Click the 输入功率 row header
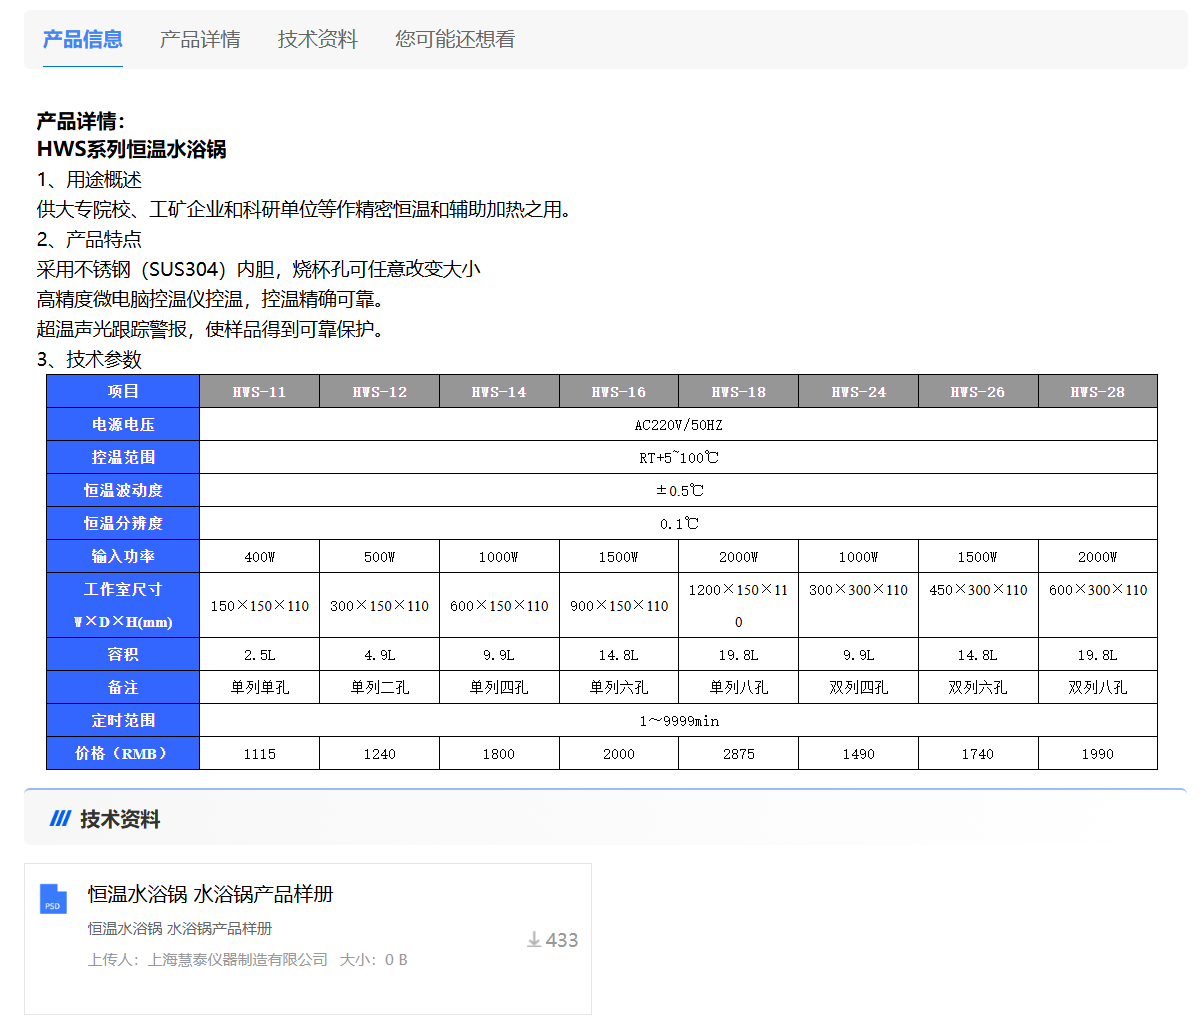 tap(123, 556)
